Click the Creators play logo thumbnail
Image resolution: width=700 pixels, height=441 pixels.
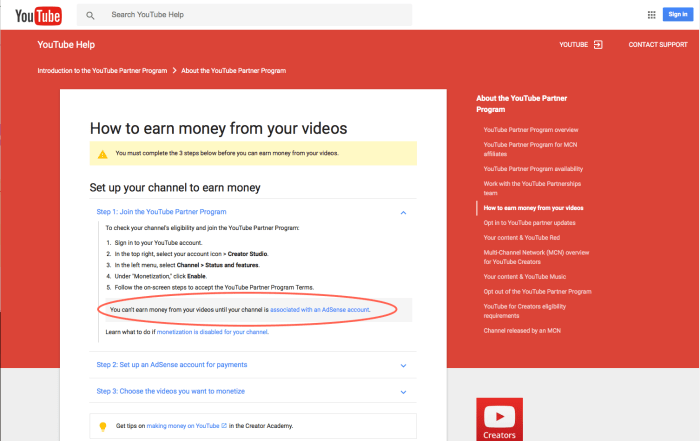499,419
